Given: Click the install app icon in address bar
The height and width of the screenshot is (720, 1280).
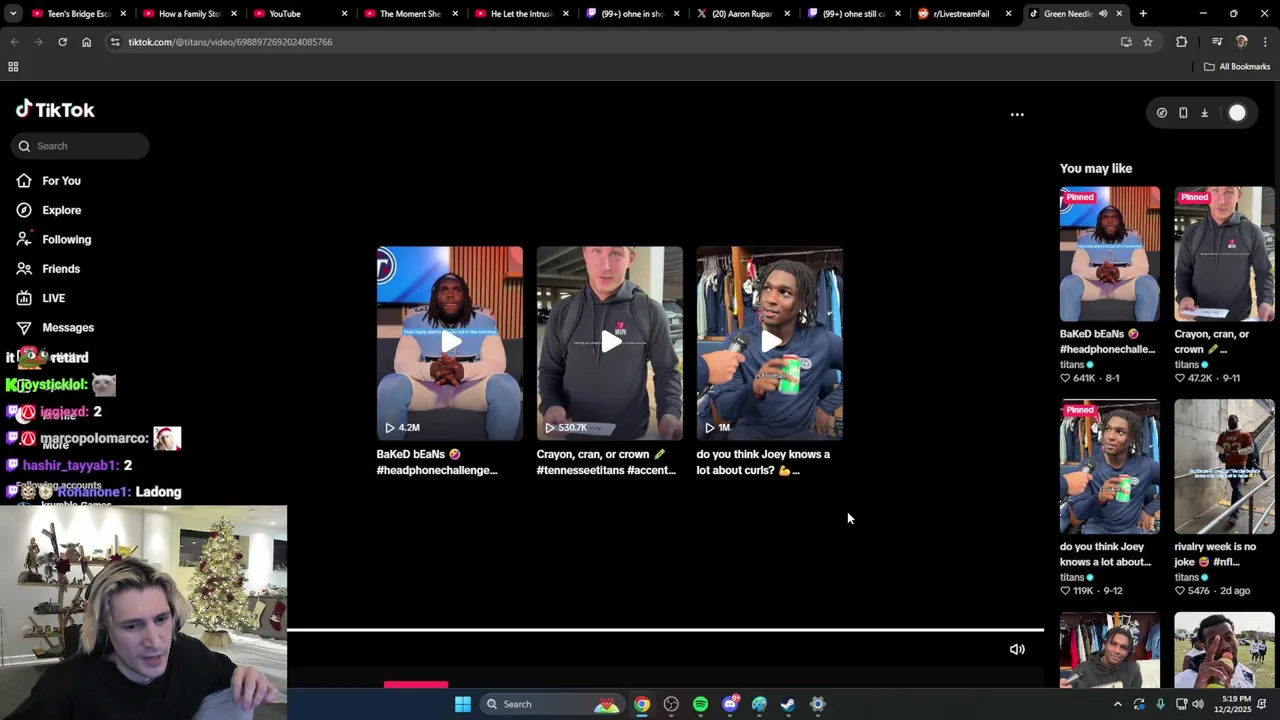Looking at the screenshot, I should [1126, 42].
